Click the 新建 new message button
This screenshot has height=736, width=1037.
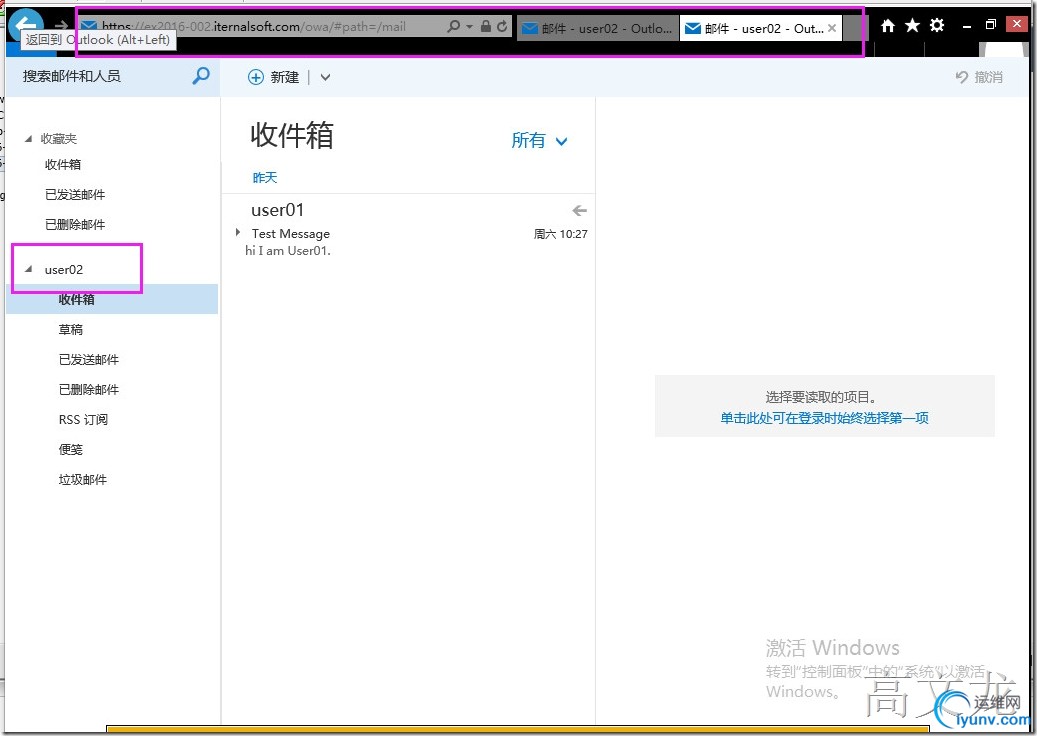tap(273, 77)
